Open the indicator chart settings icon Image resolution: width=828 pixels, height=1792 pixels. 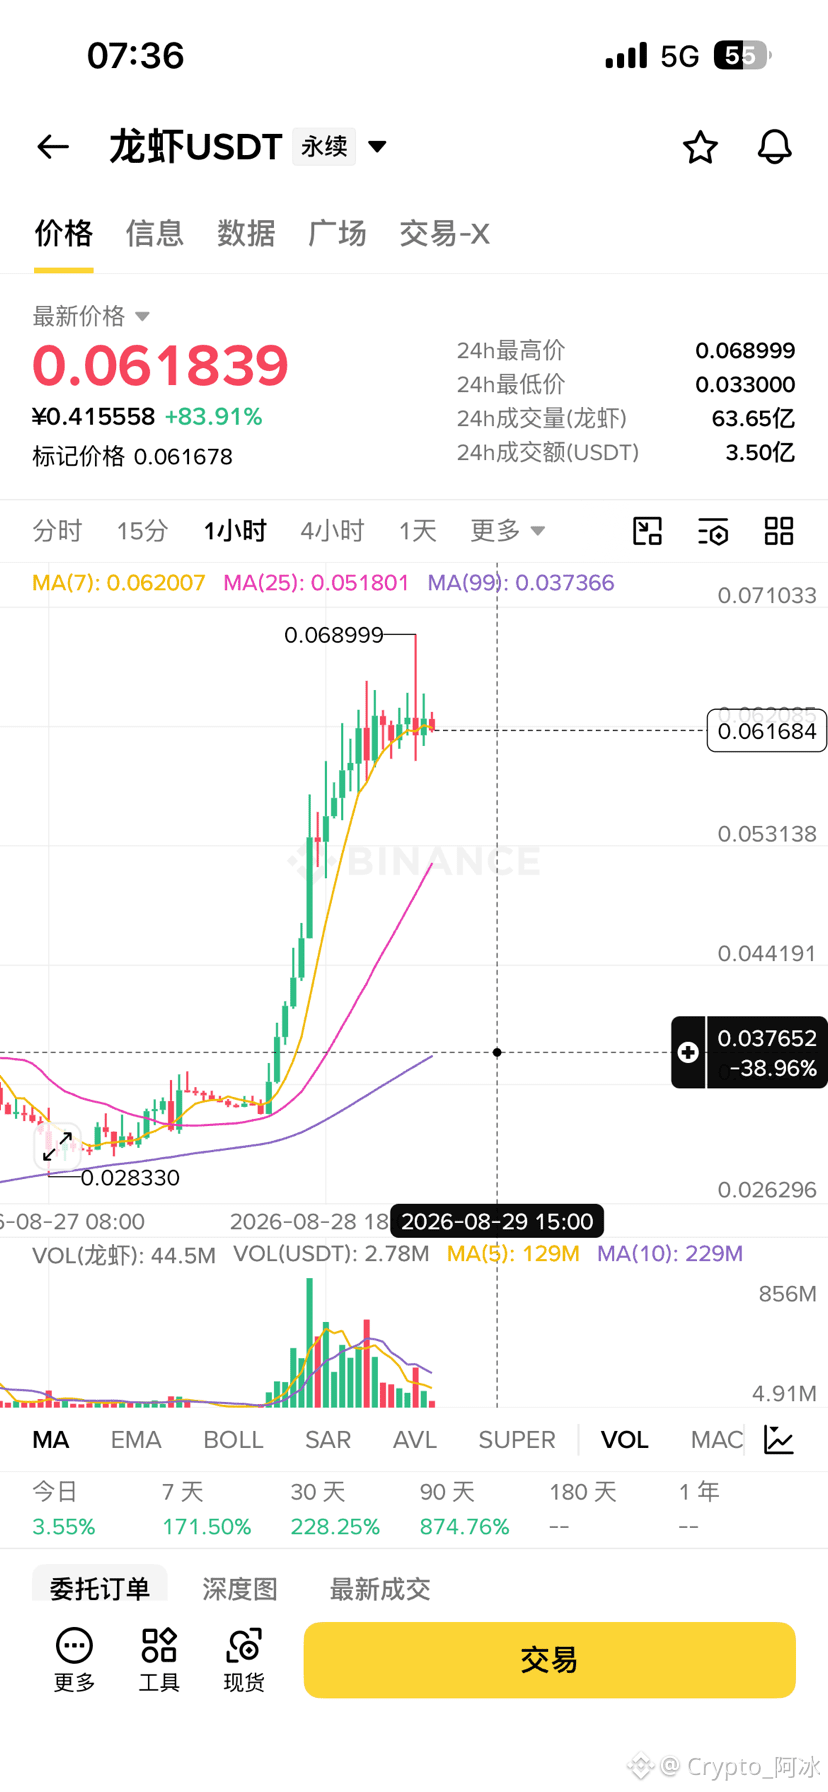(x=779, y=1439)
